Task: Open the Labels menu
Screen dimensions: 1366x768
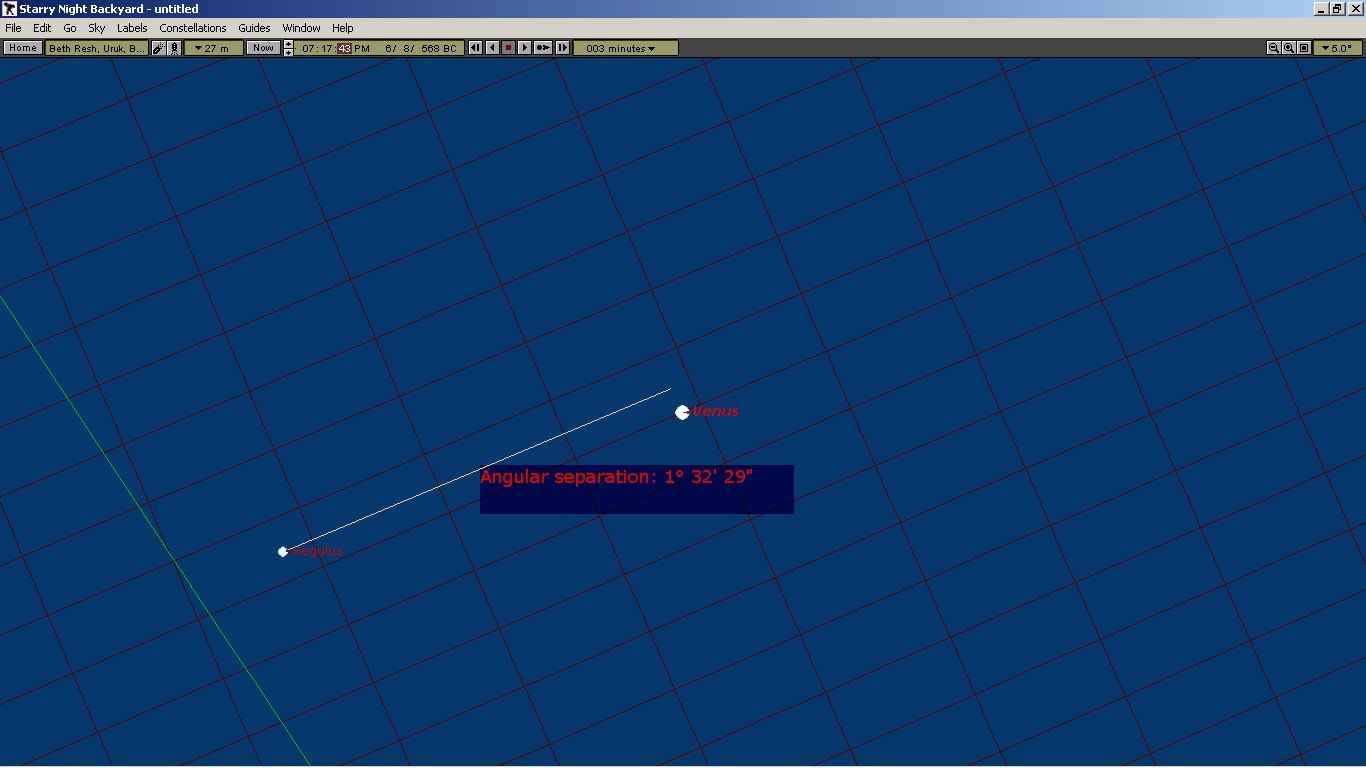Action: [132, 28]
